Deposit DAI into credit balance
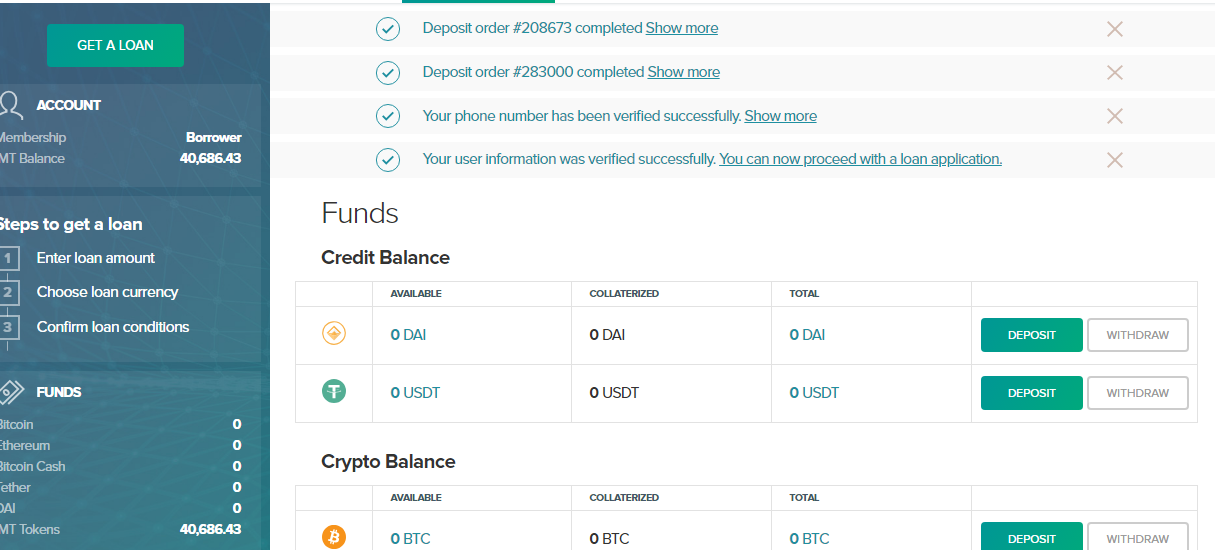 click(1032, 335)
